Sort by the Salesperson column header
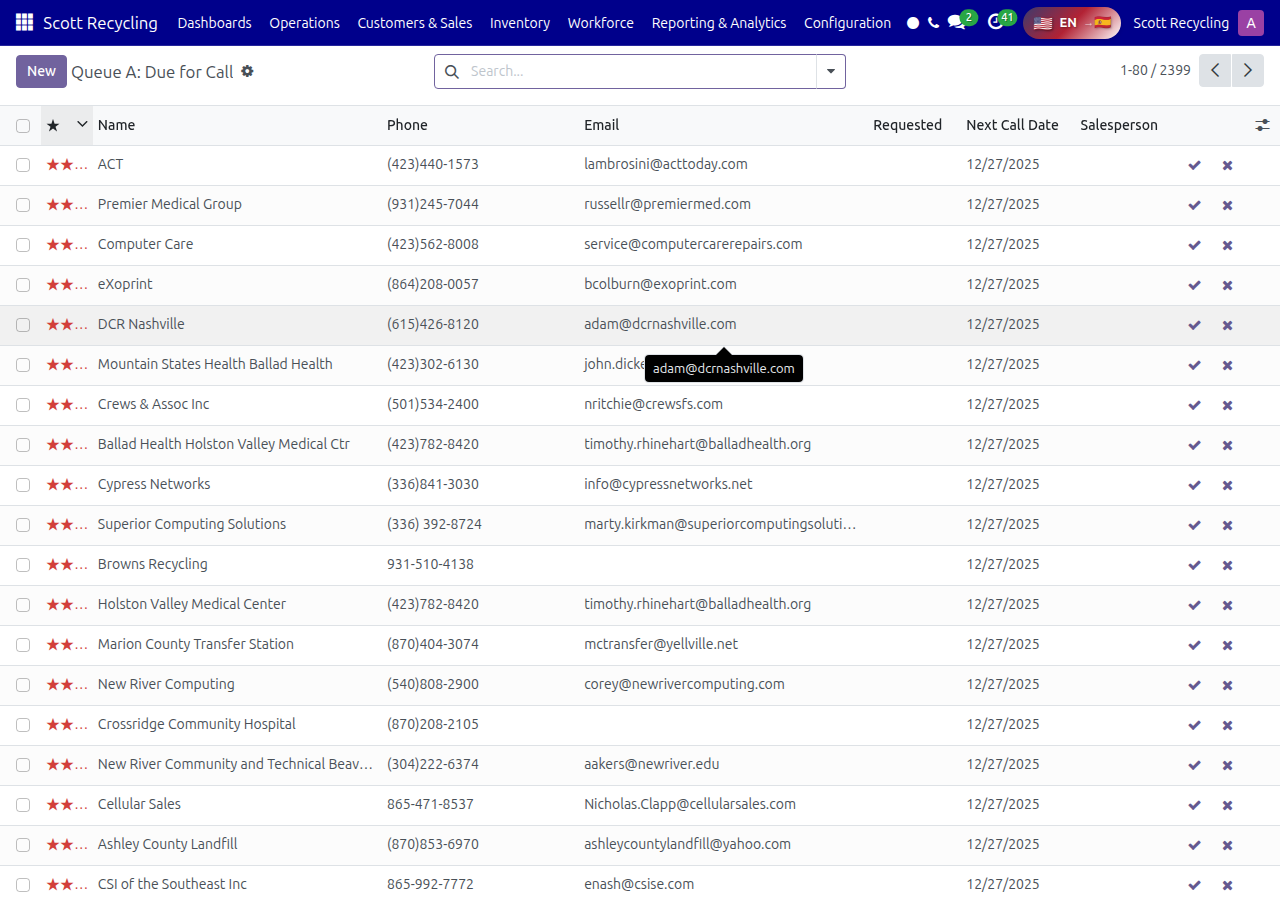The width and height of the screenshot is (1280, 900). (1119, 125)
